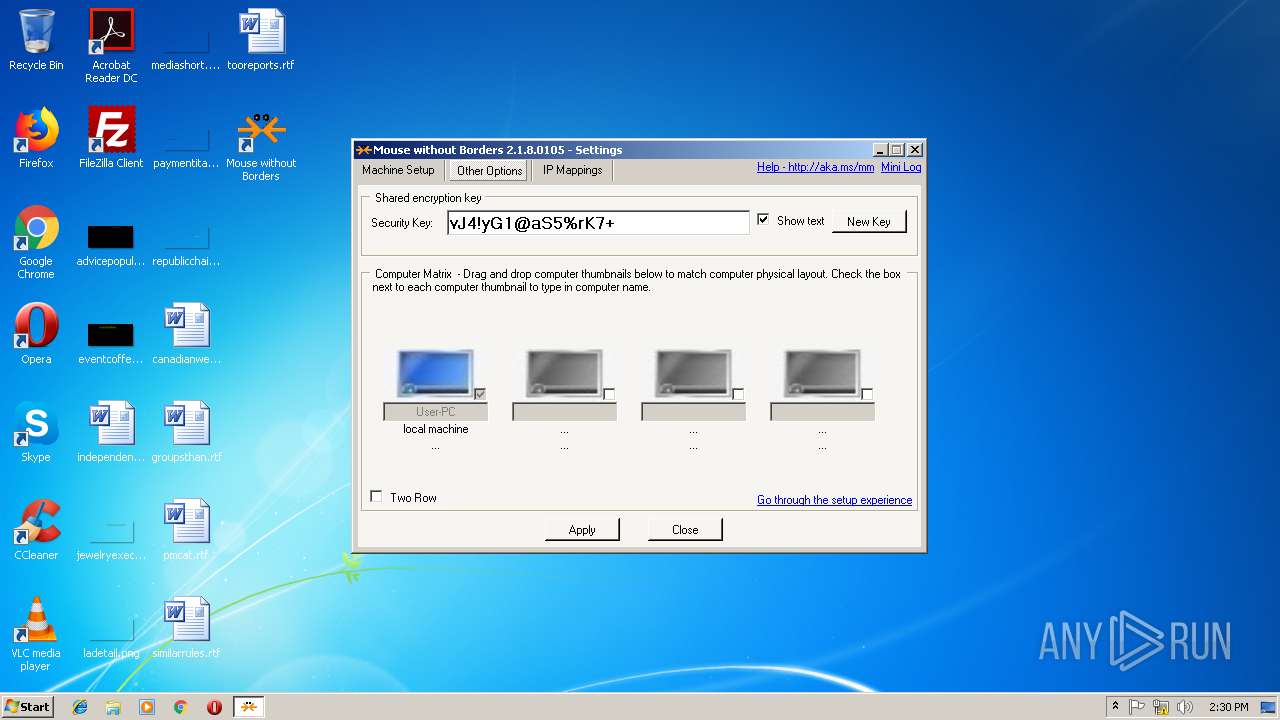Check the second computer slot checkbox
The height and width of the screenshot is (720, 1280).
[609, 394]
